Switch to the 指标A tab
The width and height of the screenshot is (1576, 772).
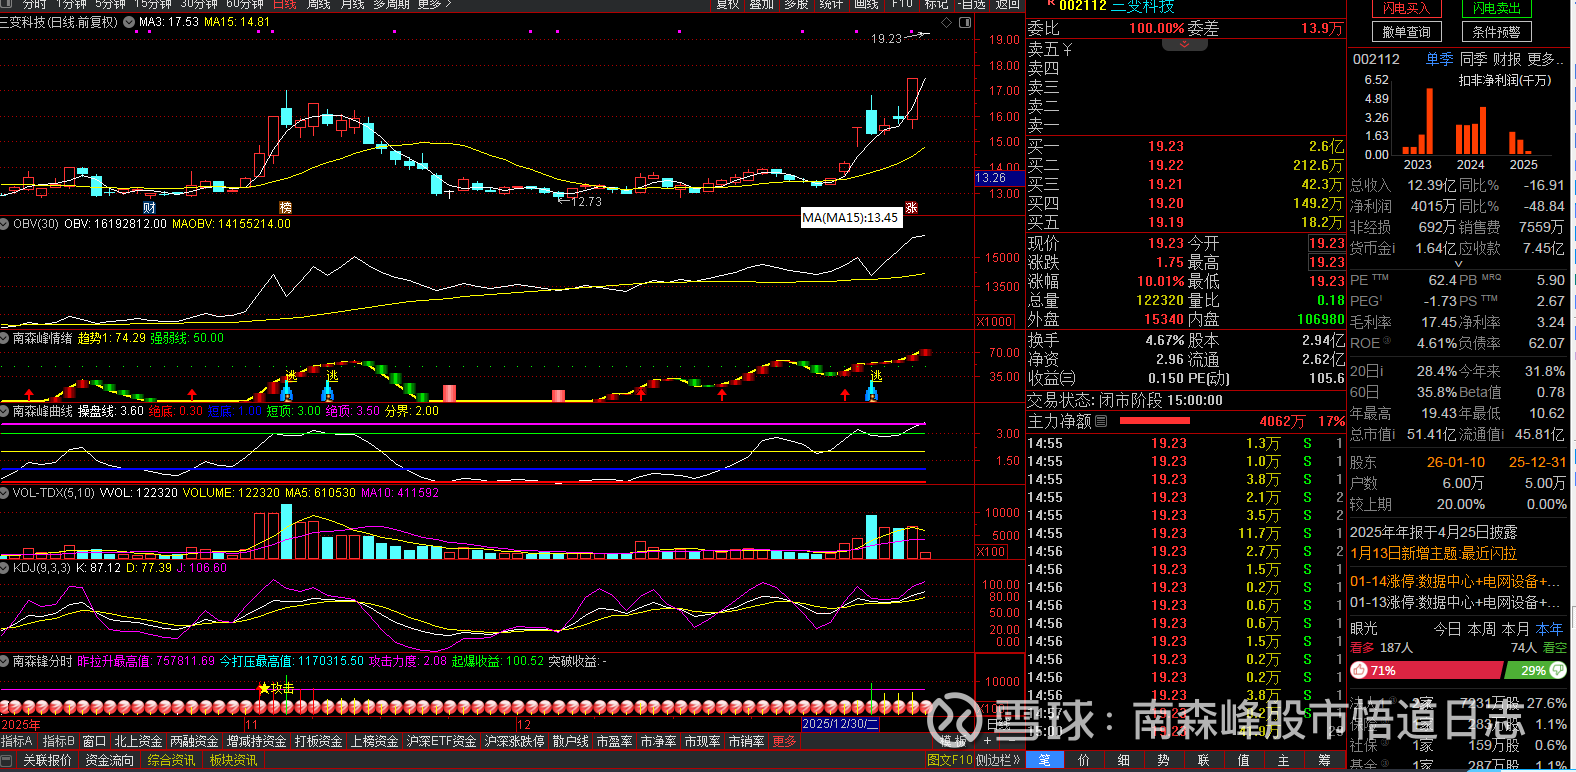point(17,741)
